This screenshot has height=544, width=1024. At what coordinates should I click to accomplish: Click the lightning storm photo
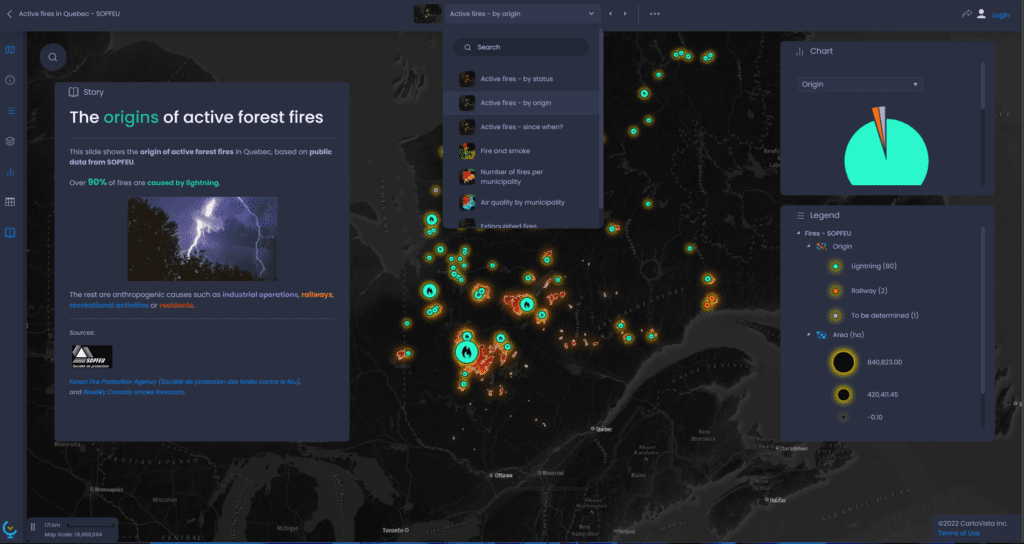click(x=202, y=239)
